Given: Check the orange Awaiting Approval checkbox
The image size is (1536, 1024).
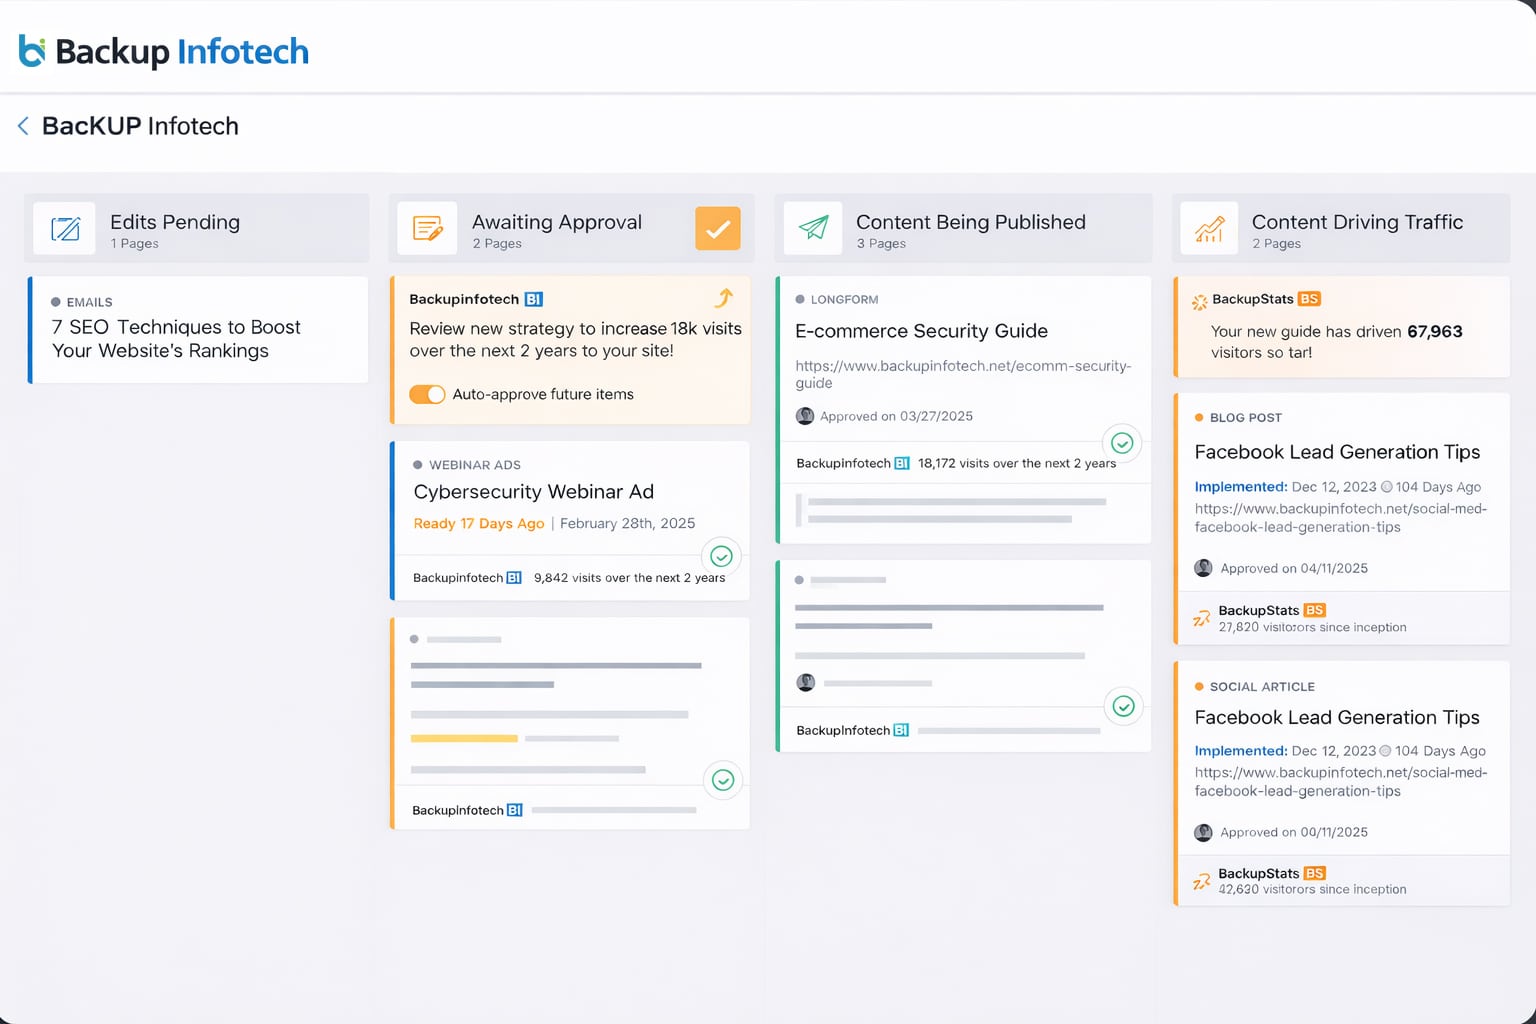Looking at the screenshot, I should click(x=717, y=229).
